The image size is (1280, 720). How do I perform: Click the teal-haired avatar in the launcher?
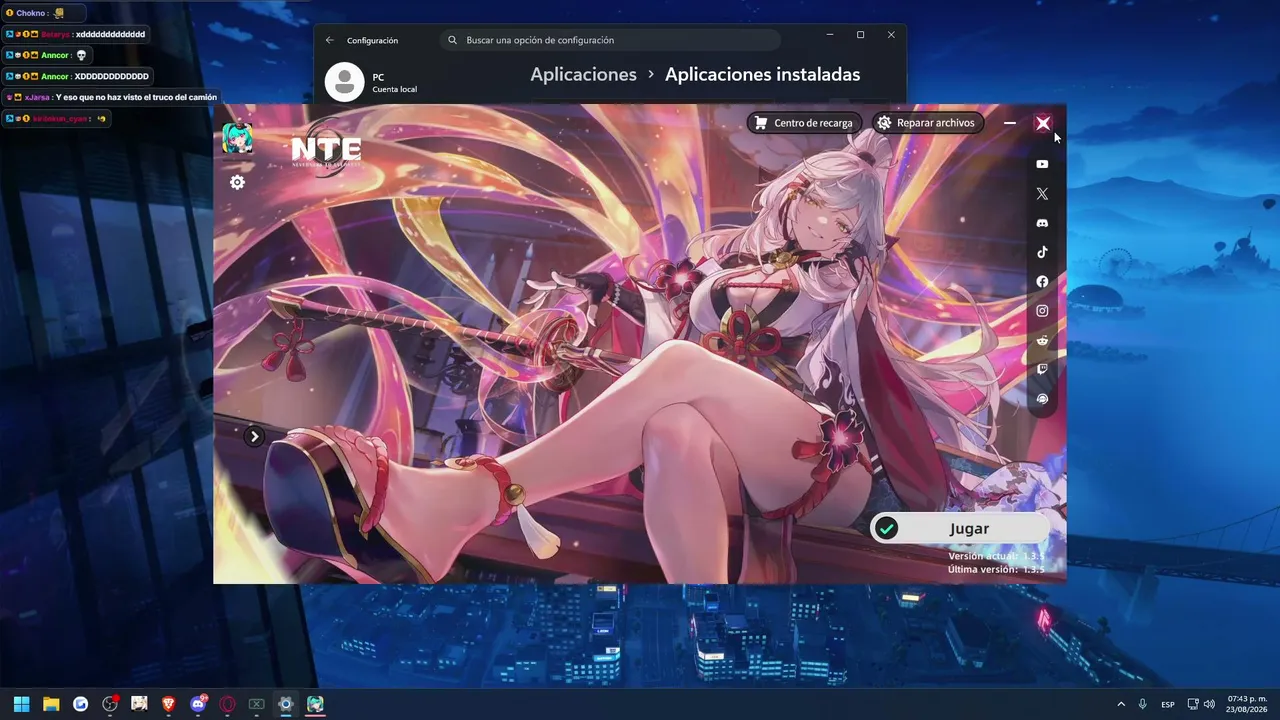coord(237,138)
